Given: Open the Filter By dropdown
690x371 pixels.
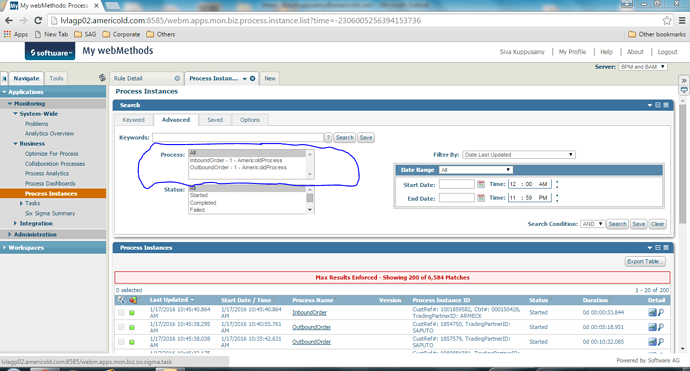Looking at the screenshot, I should pos(519,154).
